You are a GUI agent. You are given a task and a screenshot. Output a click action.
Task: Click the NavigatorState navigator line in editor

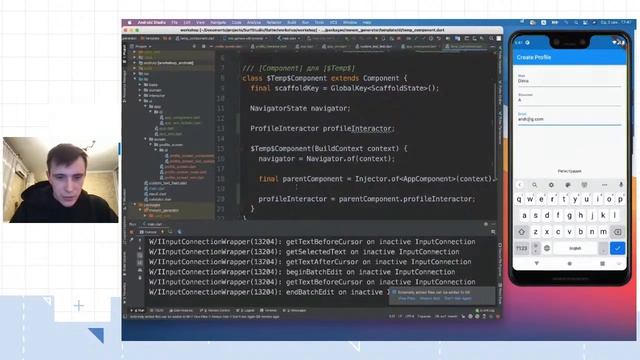click(x=300, y=109)
